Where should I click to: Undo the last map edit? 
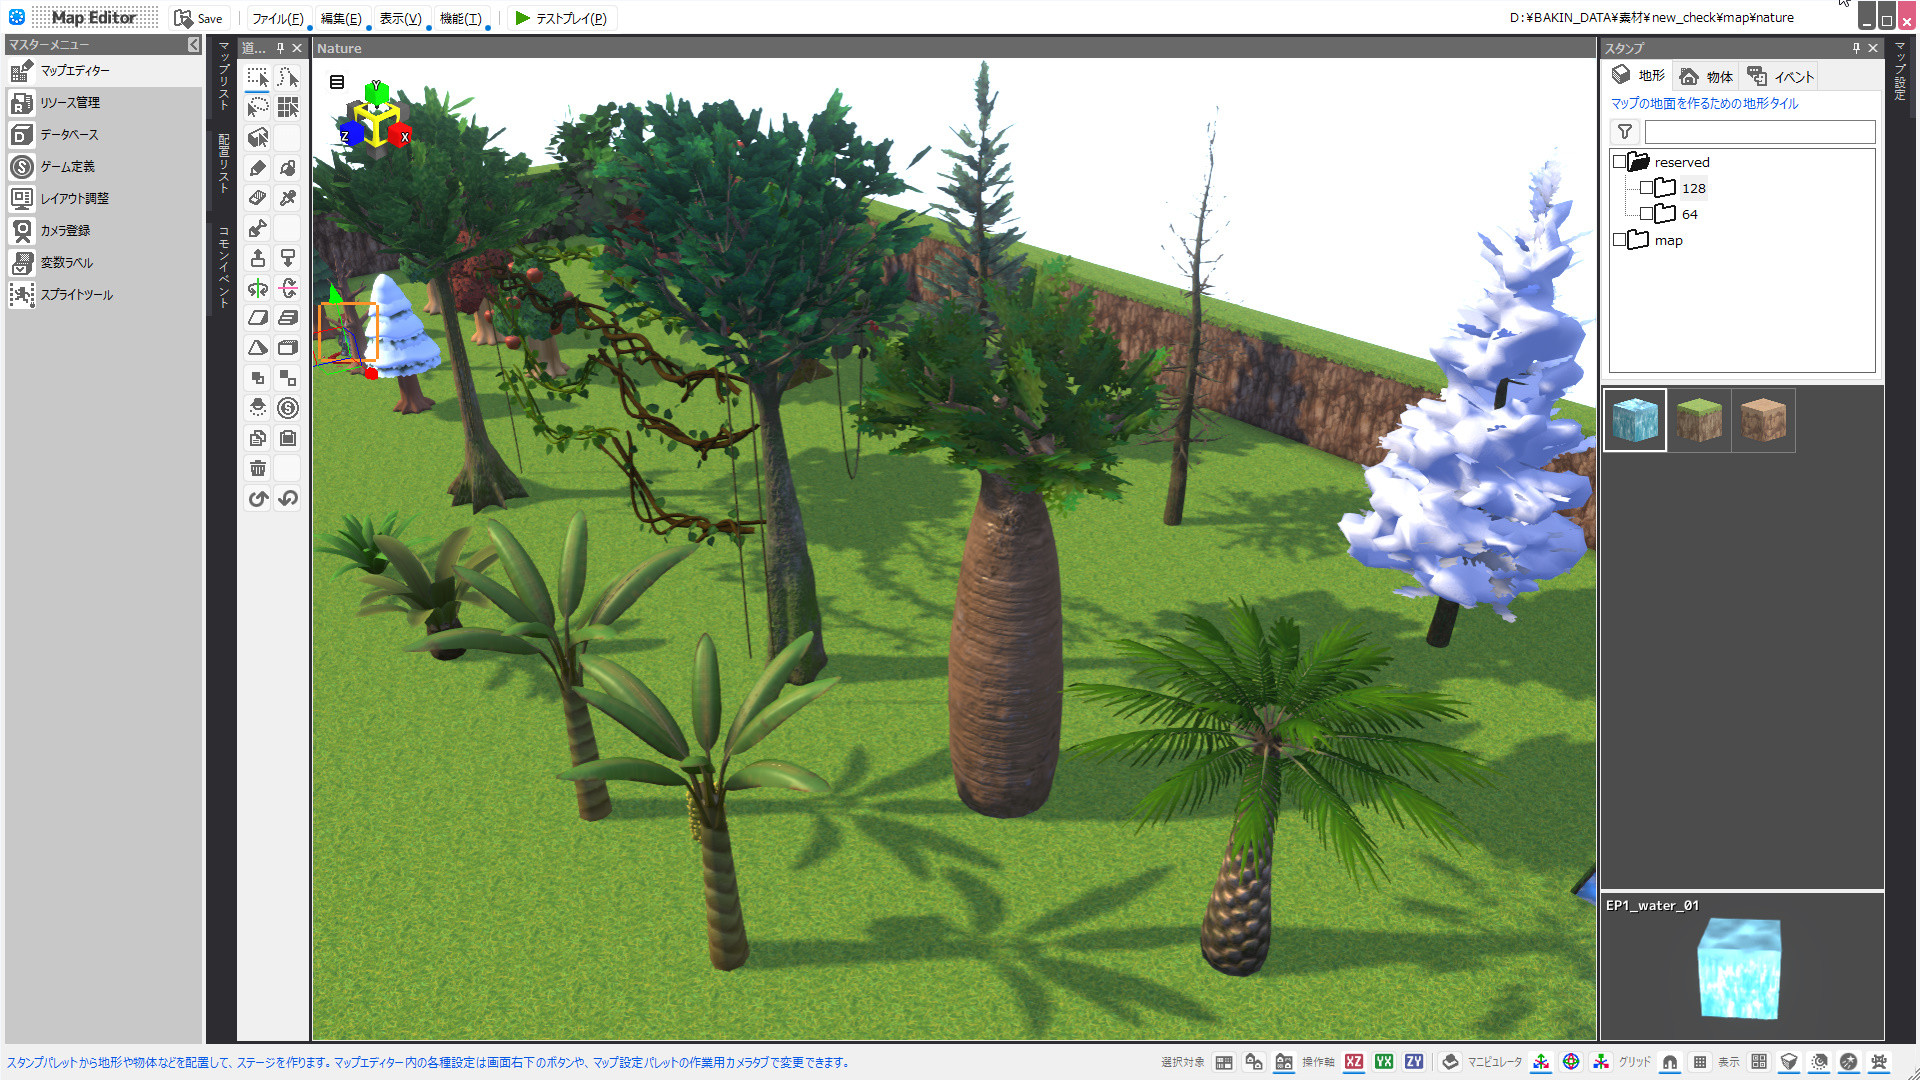(287, 498)
